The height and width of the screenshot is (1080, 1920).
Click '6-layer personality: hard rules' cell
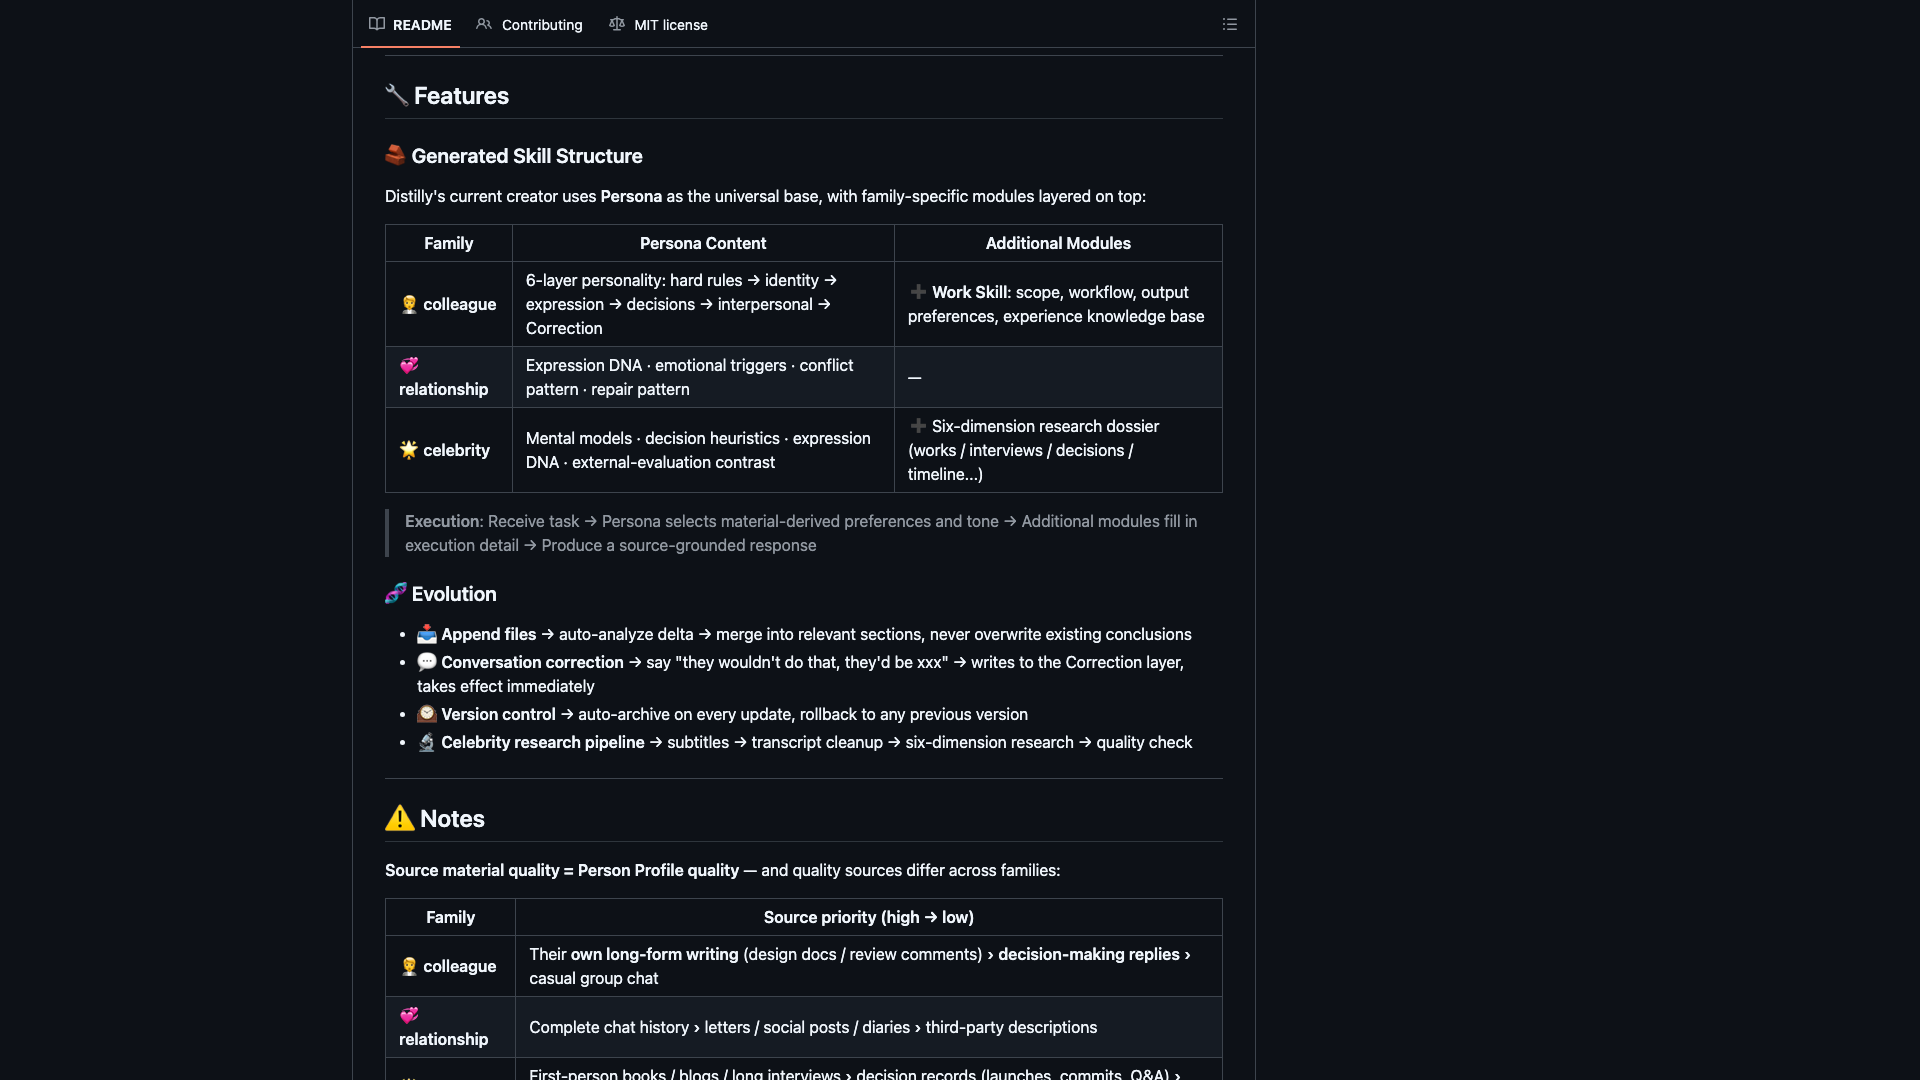[x=703, y=304]
